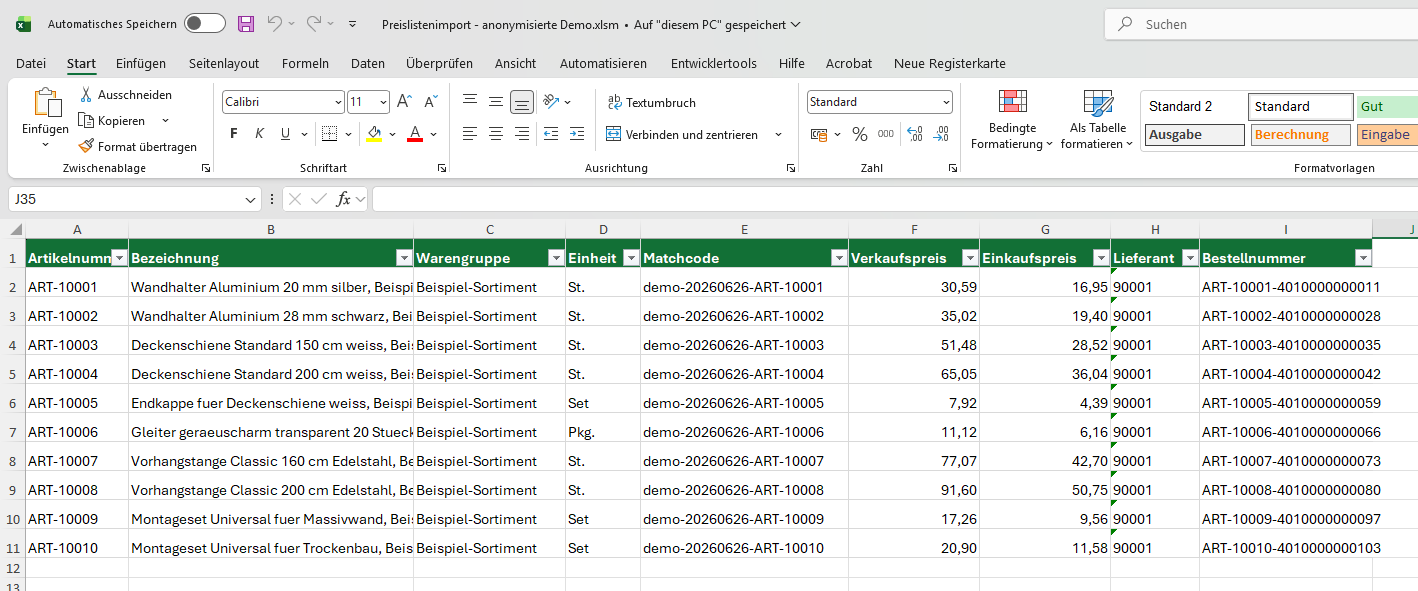Open Lieferant column filter dropdown
1418x591 pixels.
click(1189, 258)
